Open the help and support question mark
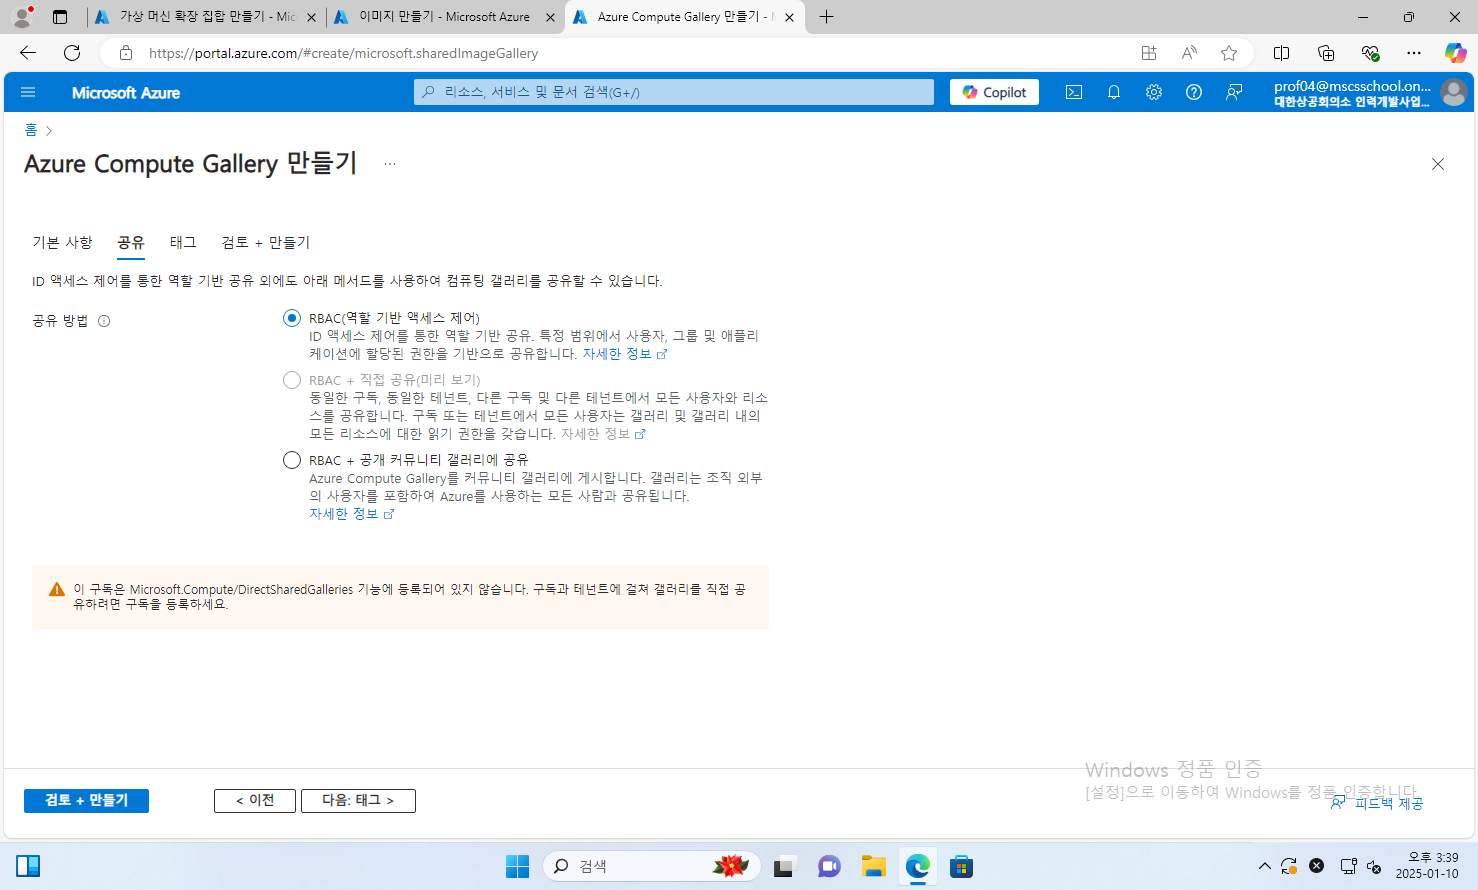This screenshot has height=890, width=1478. tap(1194, 92)
